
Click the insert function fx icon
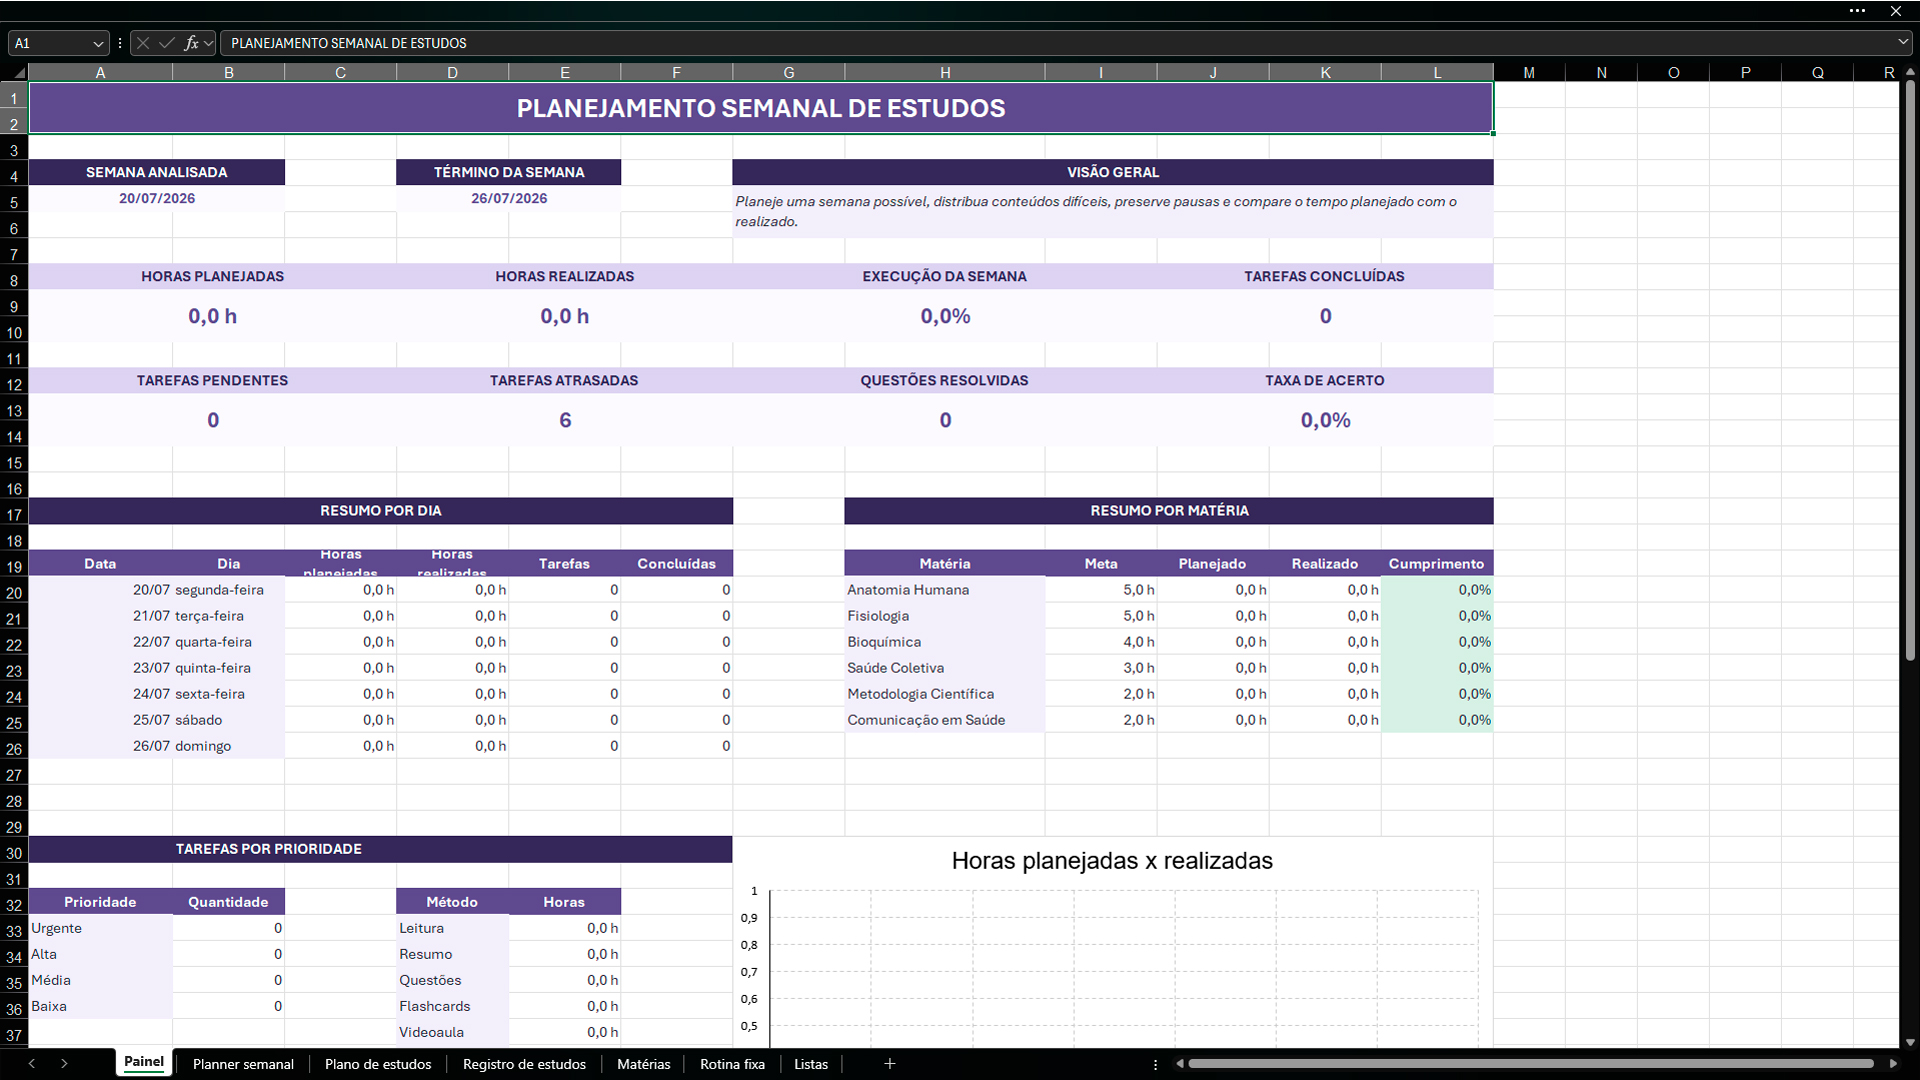191,43
